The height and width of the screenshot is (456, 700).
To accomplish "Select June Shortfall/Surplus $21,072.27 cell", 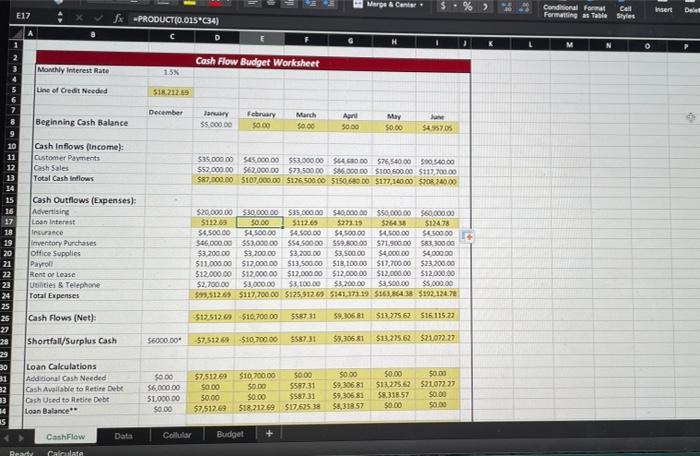I will 438,338.
